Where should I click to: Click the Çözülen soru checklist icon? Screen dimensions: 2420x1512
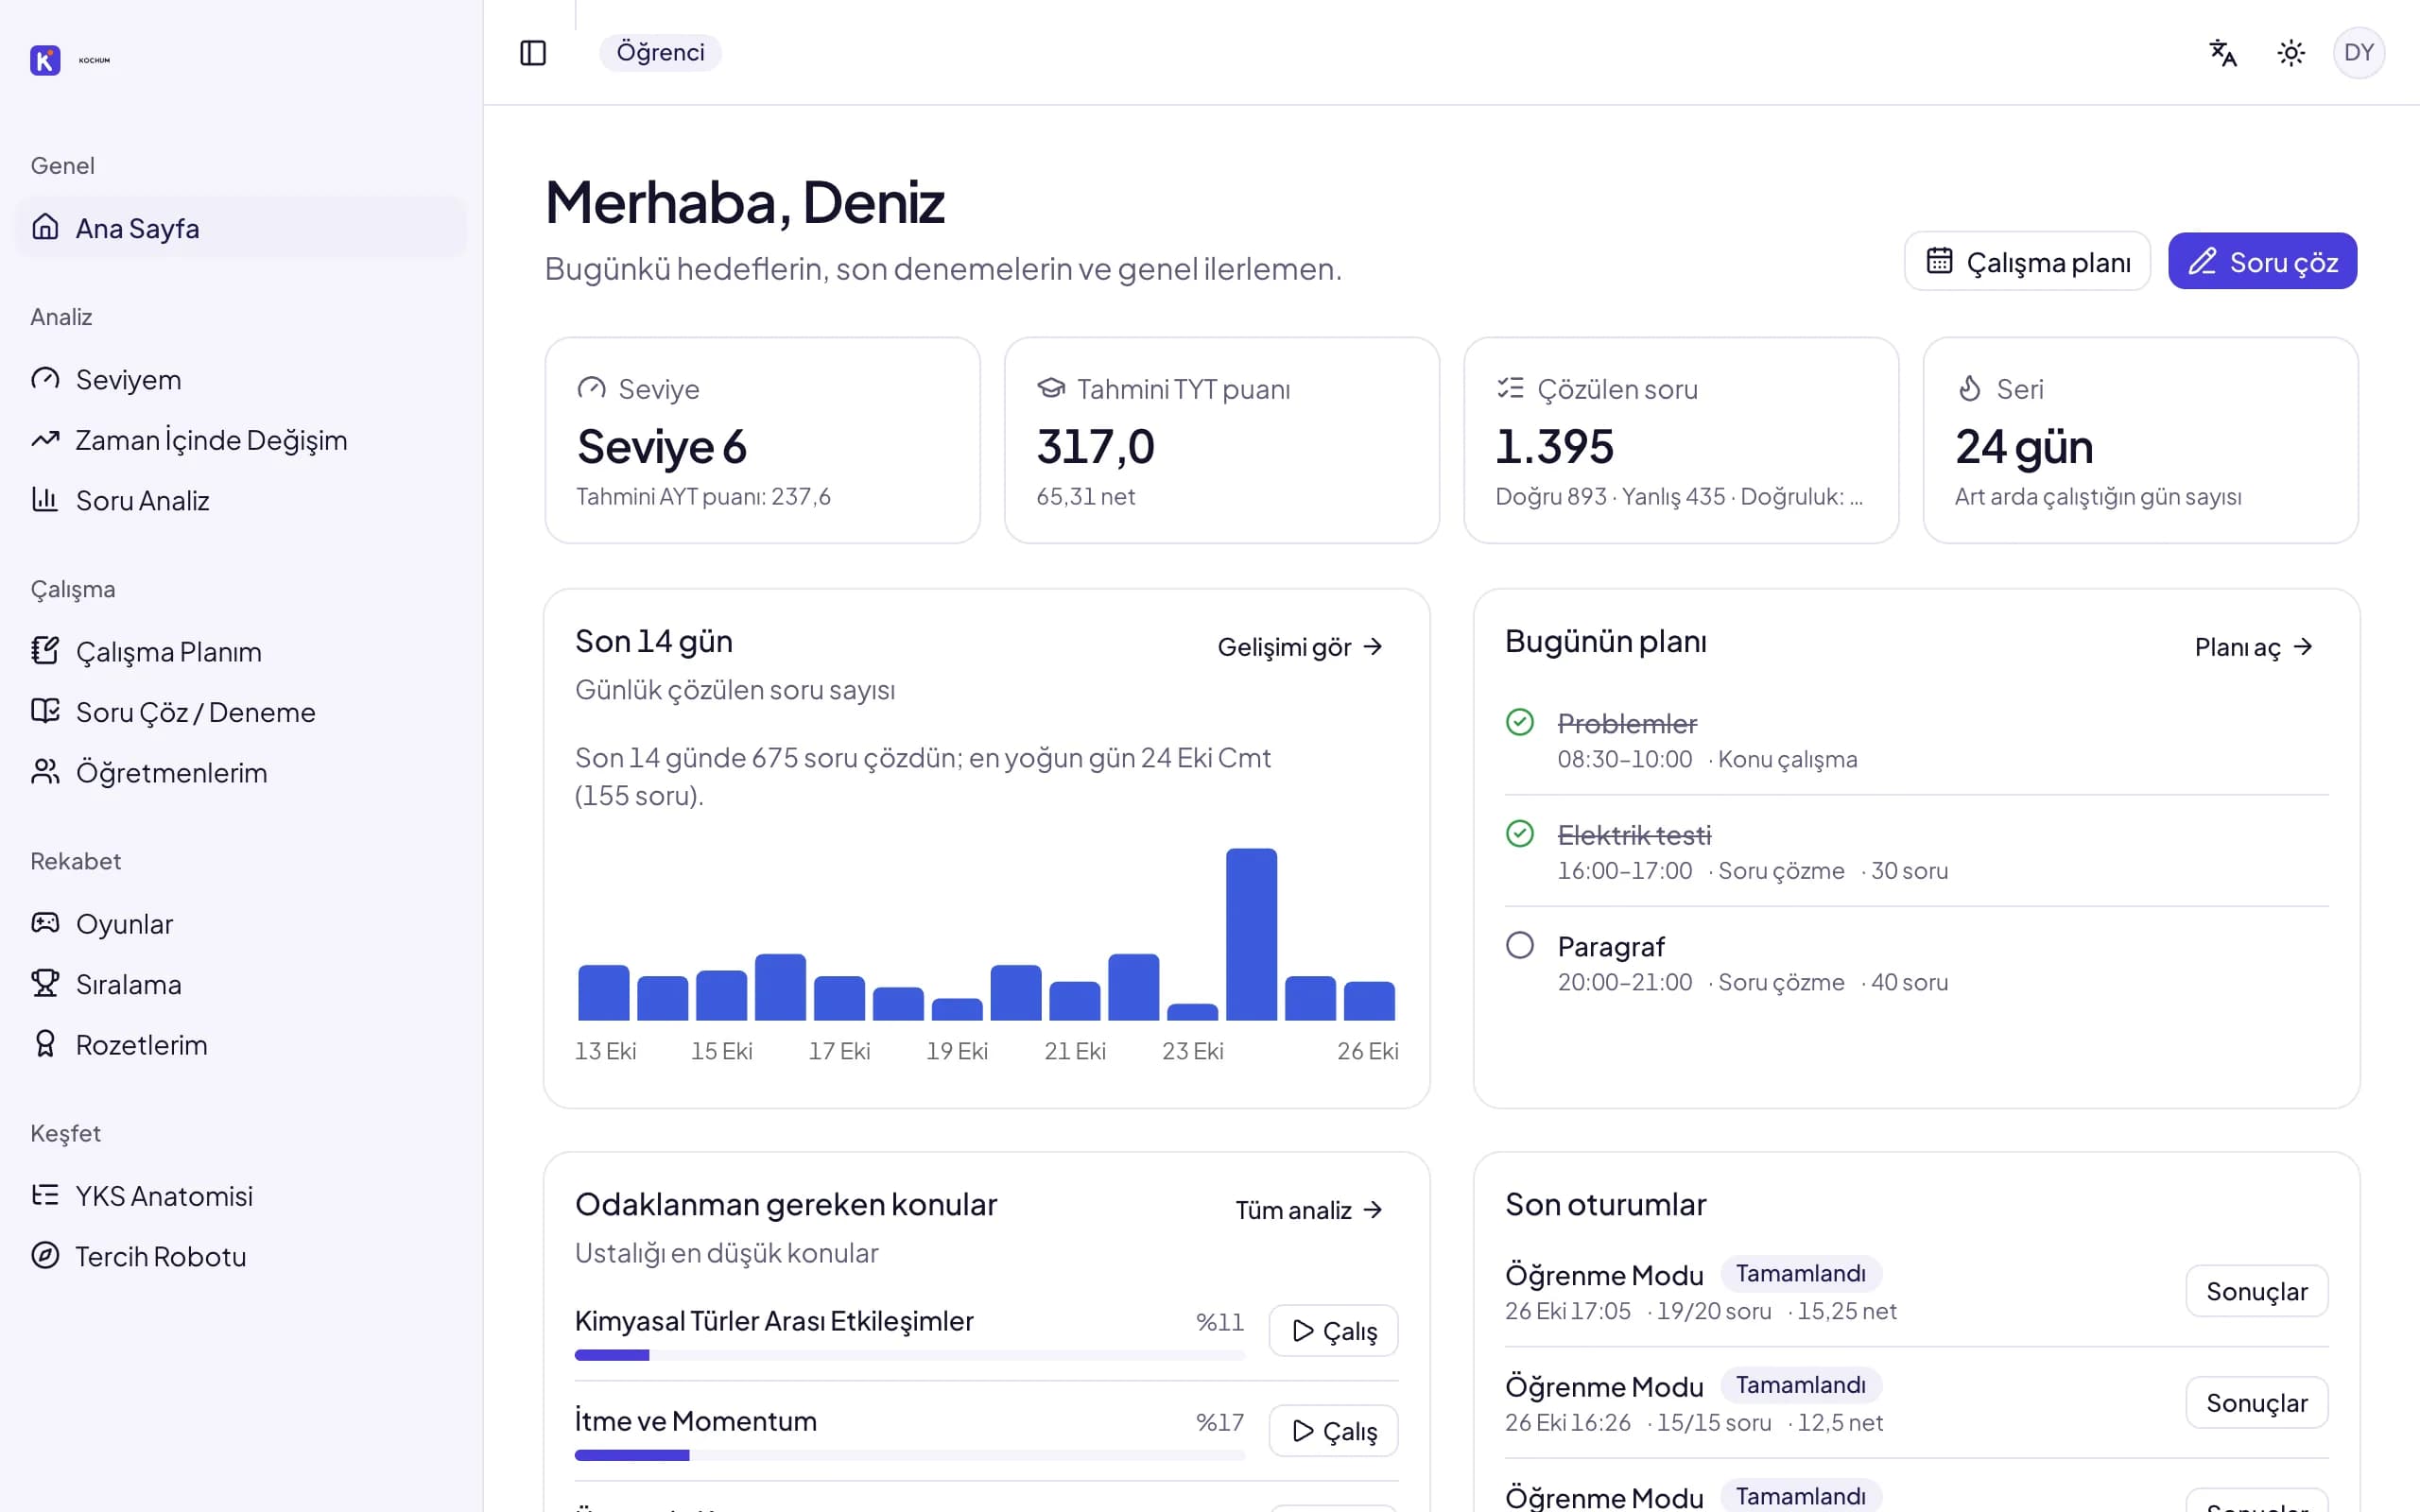coord(1510,388)
